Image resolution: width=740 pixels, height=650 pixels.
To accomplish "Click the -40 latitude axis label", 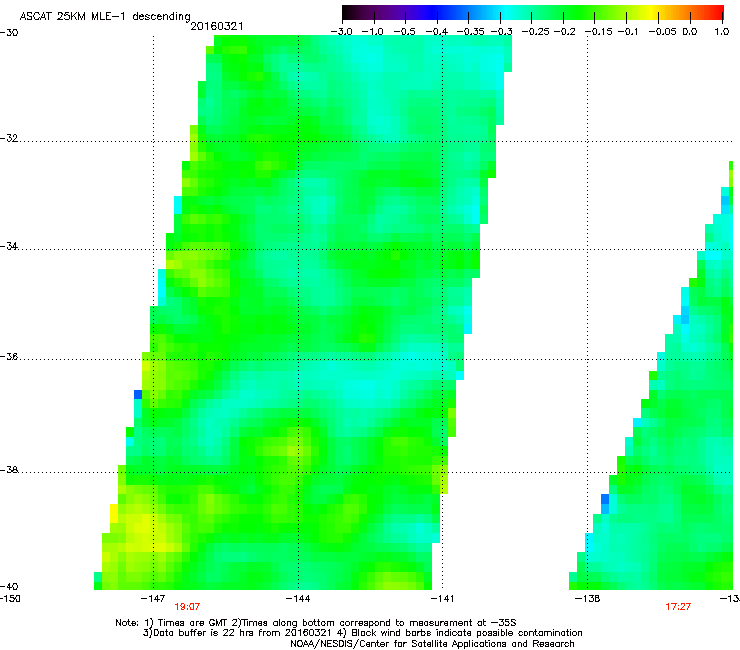I will click(9, 586).
